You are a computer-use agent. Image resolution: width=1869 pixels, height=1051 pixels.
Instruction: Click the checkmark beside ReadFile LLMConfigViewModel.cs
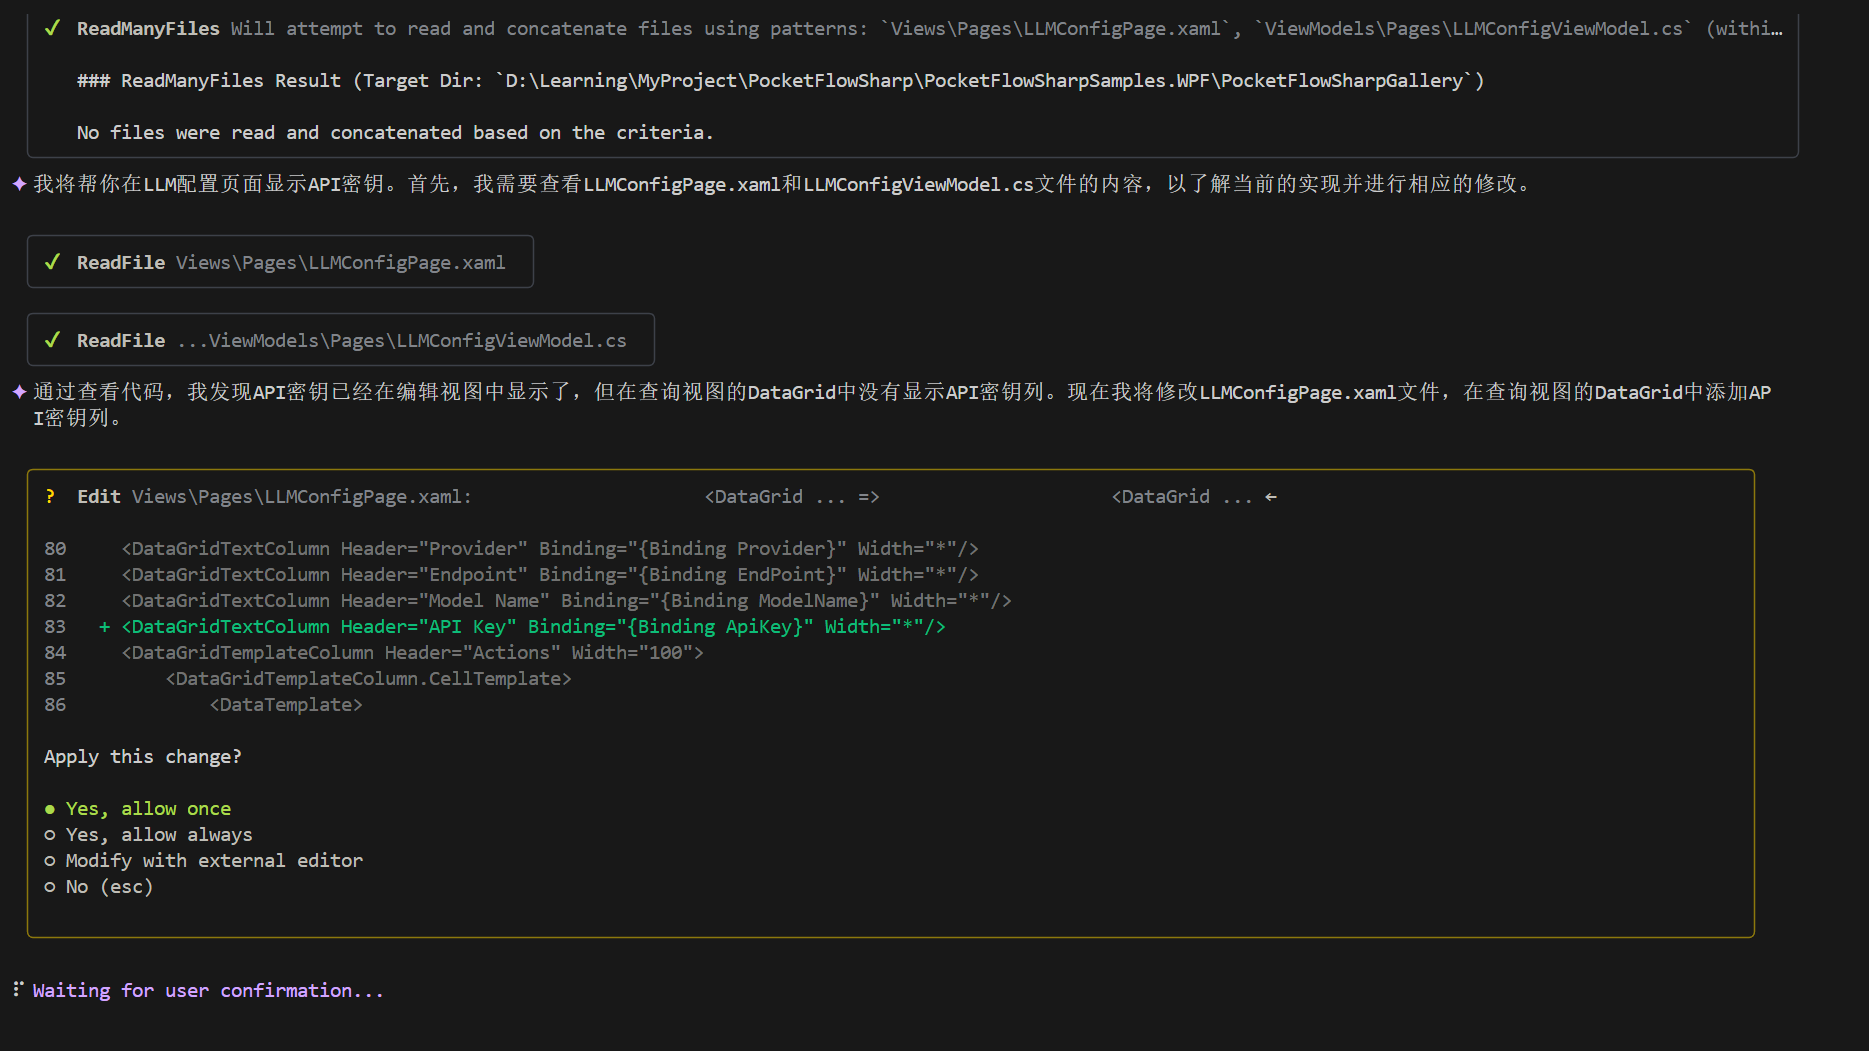[53, 340]
